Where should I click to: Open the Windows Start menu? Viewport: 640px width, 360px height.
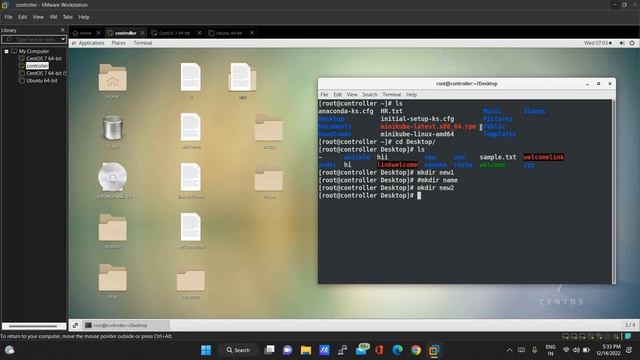(206, 350)
